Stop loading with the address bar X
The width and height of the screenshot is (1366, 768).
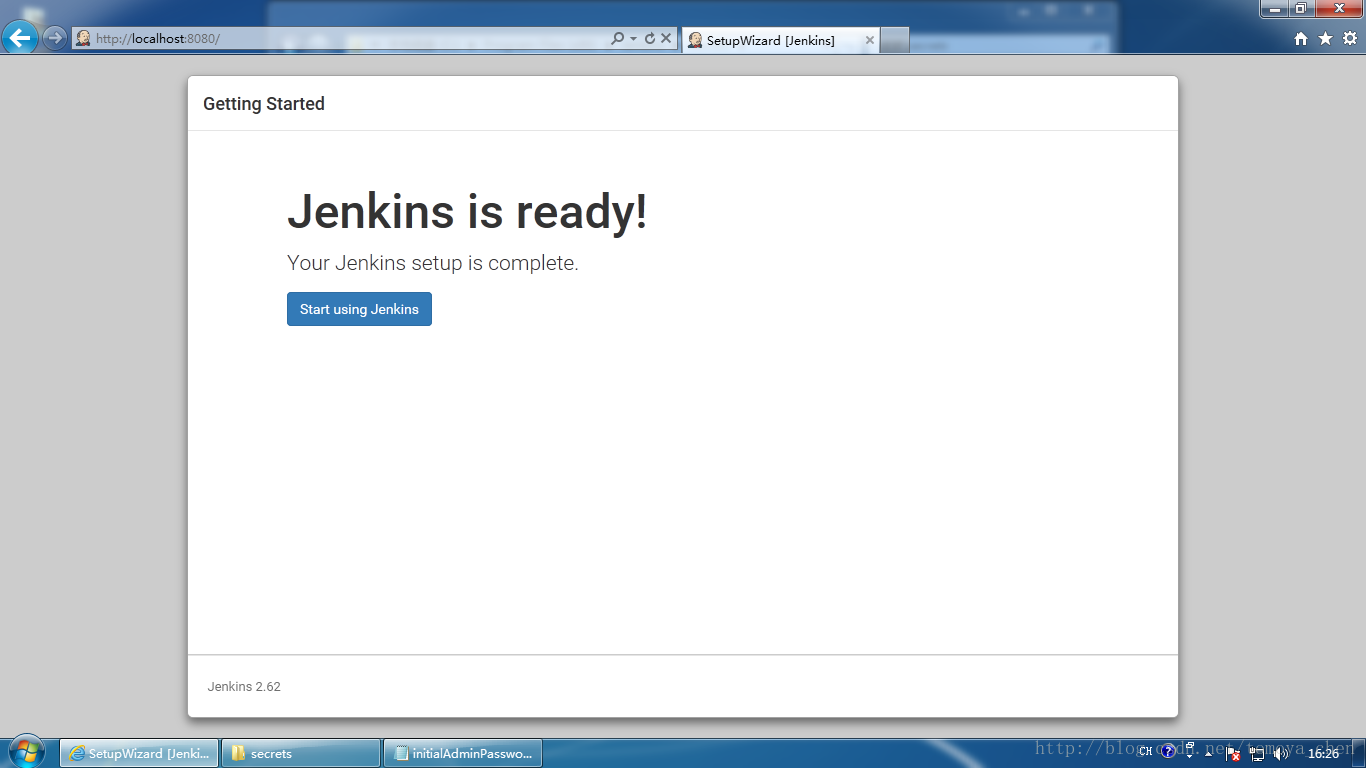[666, 39]
